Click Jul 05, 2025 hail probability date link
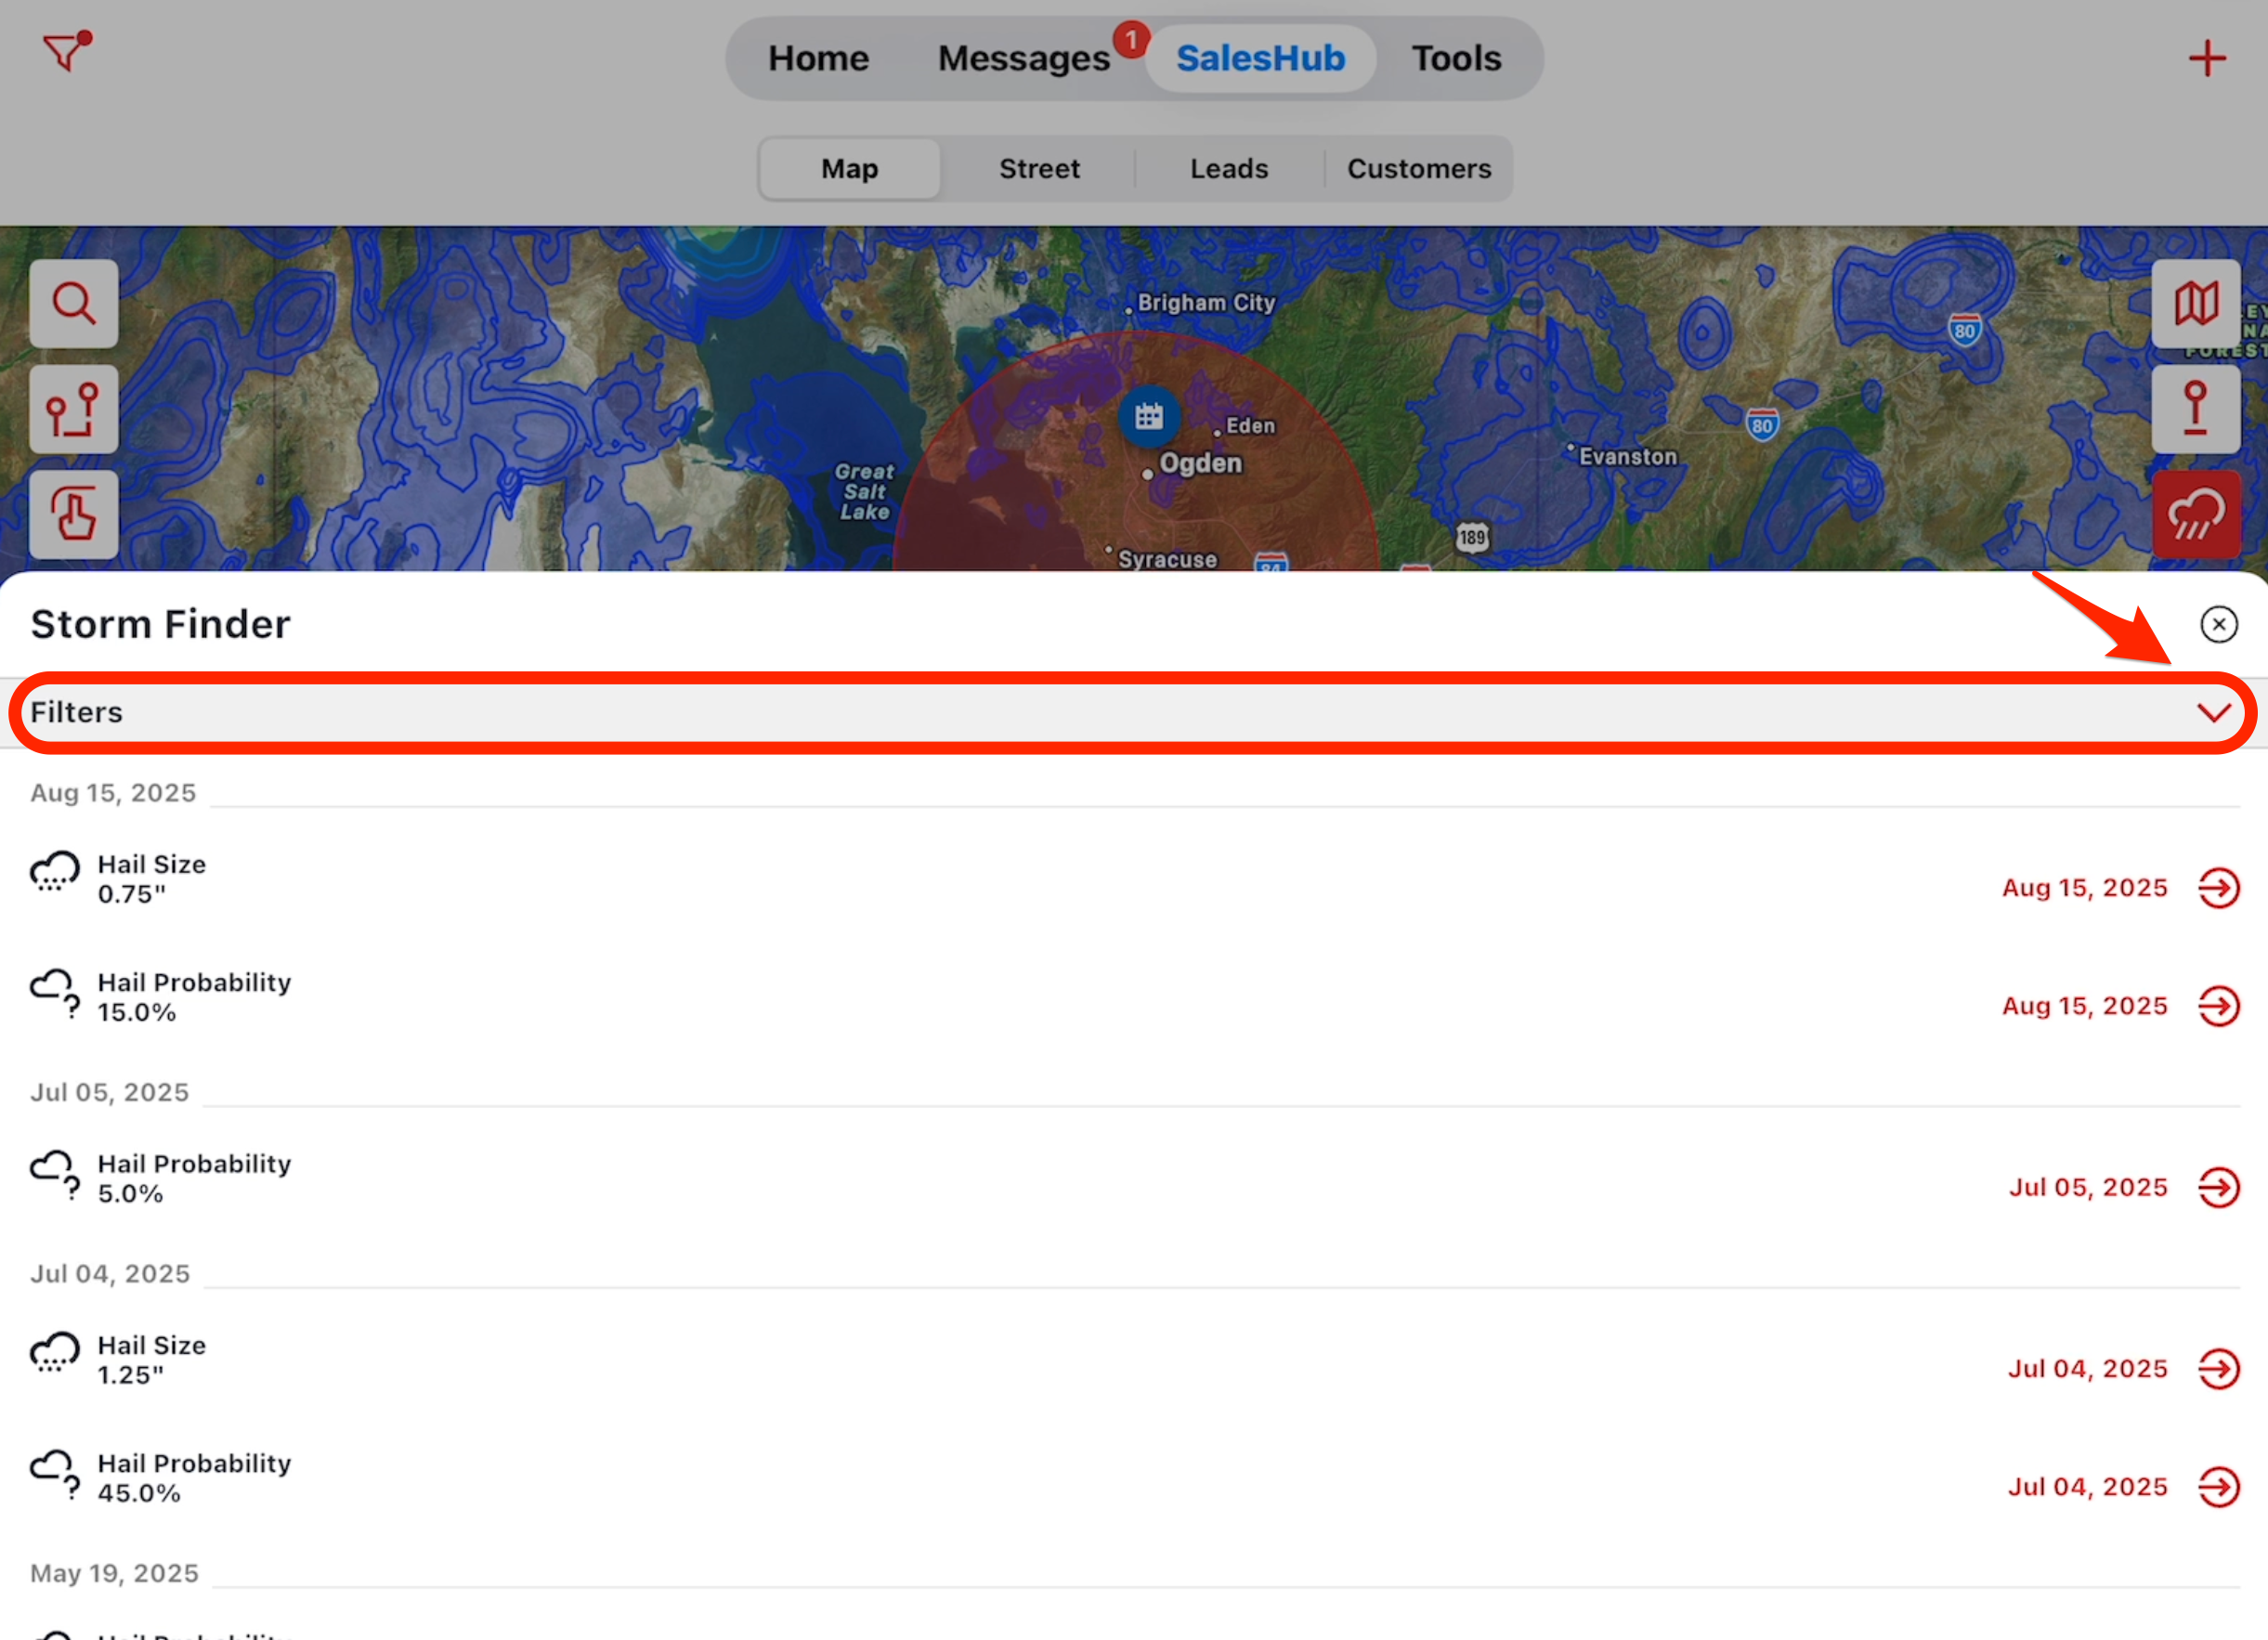The height and width of the screenshot is (1640, 2268). pos(2087,1187)
